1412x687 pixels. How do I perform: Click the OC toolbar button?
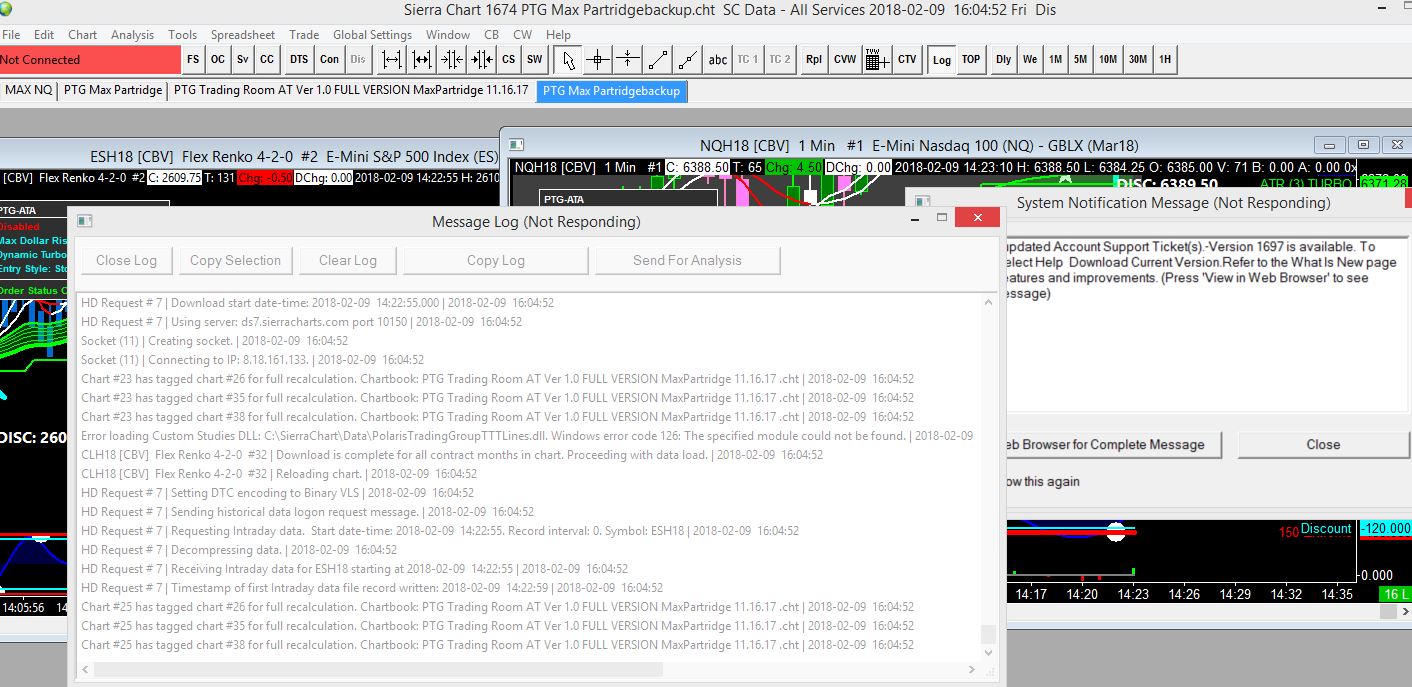coord(217,60)
